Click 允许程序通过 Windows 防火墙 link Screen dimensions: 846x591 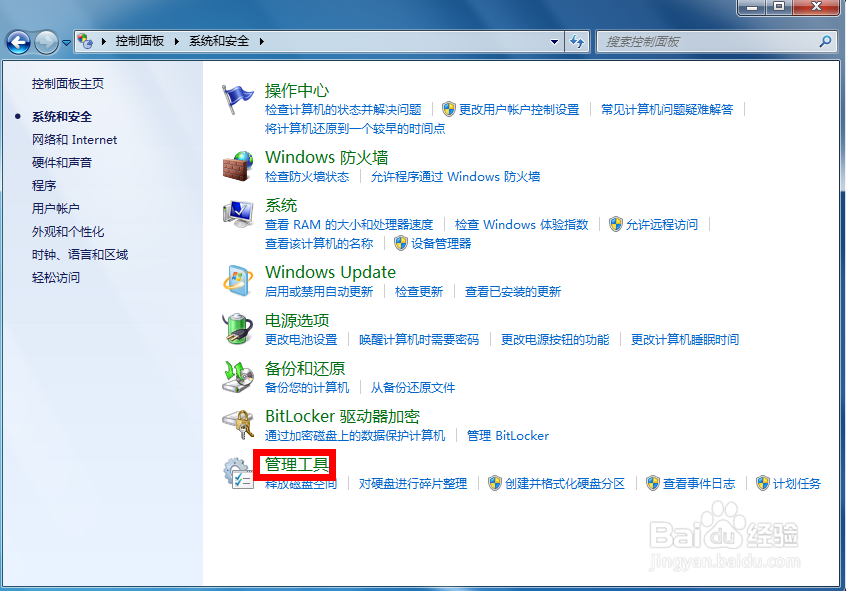455,176
